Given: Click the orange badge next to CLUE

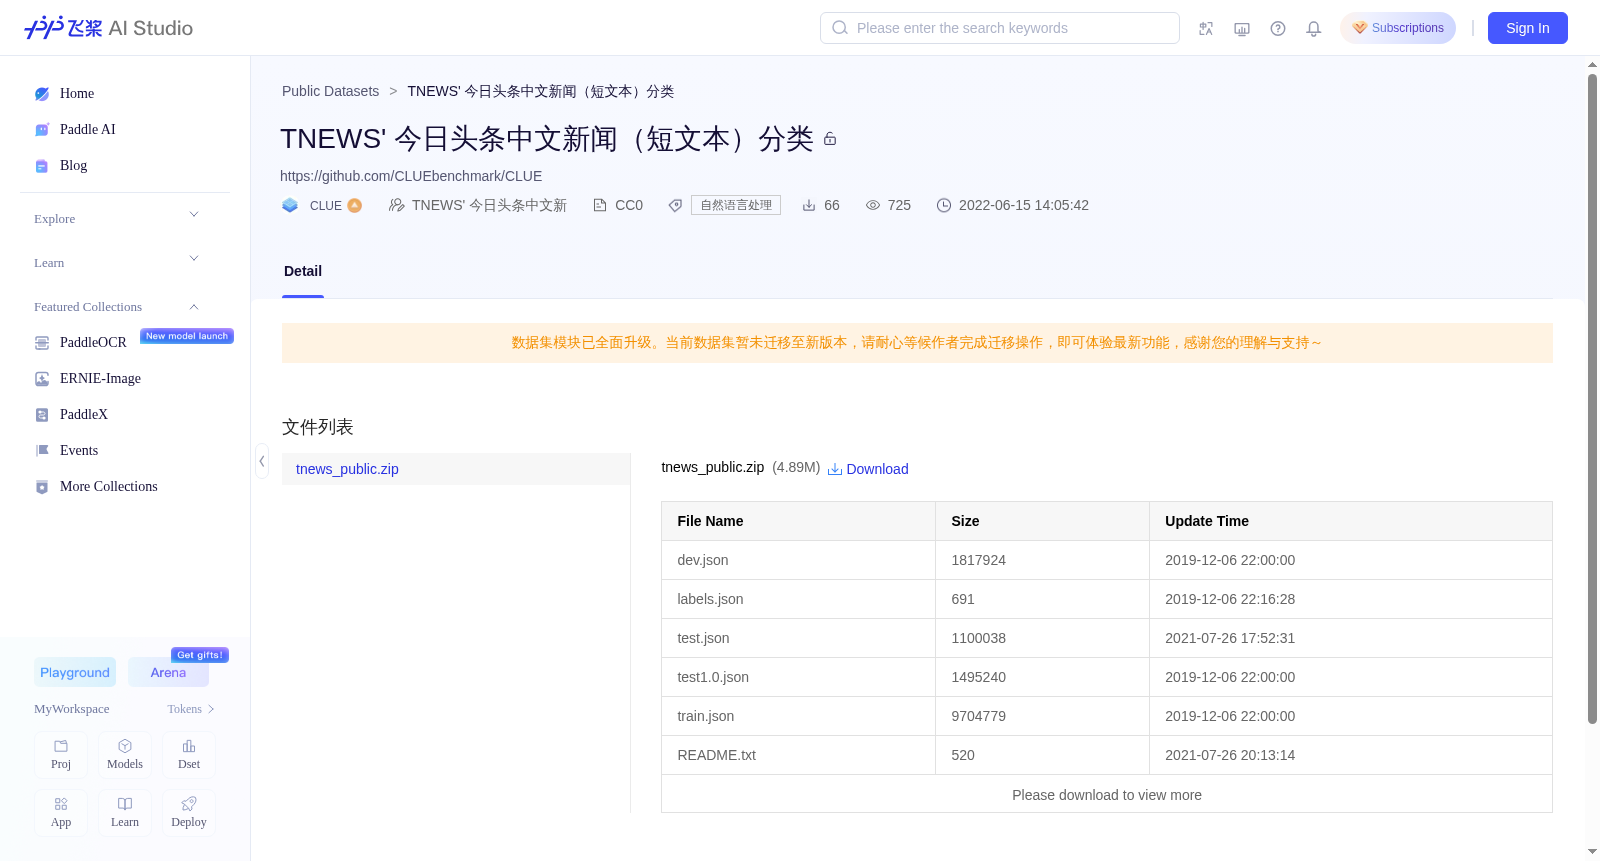Looking at the screenshot, I should (355, 205).
